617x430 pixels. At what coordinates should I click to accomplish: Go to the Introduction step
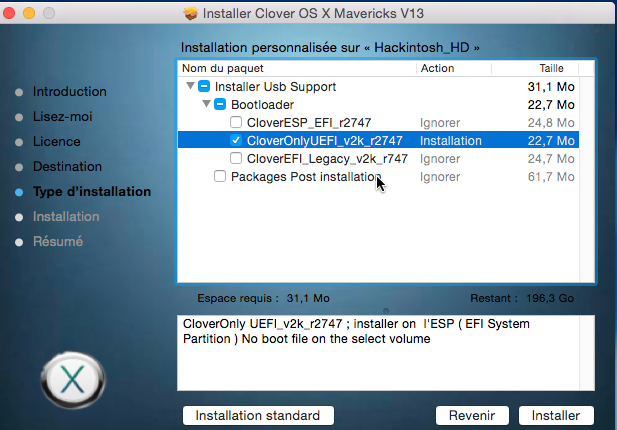(x=70, y=91)
